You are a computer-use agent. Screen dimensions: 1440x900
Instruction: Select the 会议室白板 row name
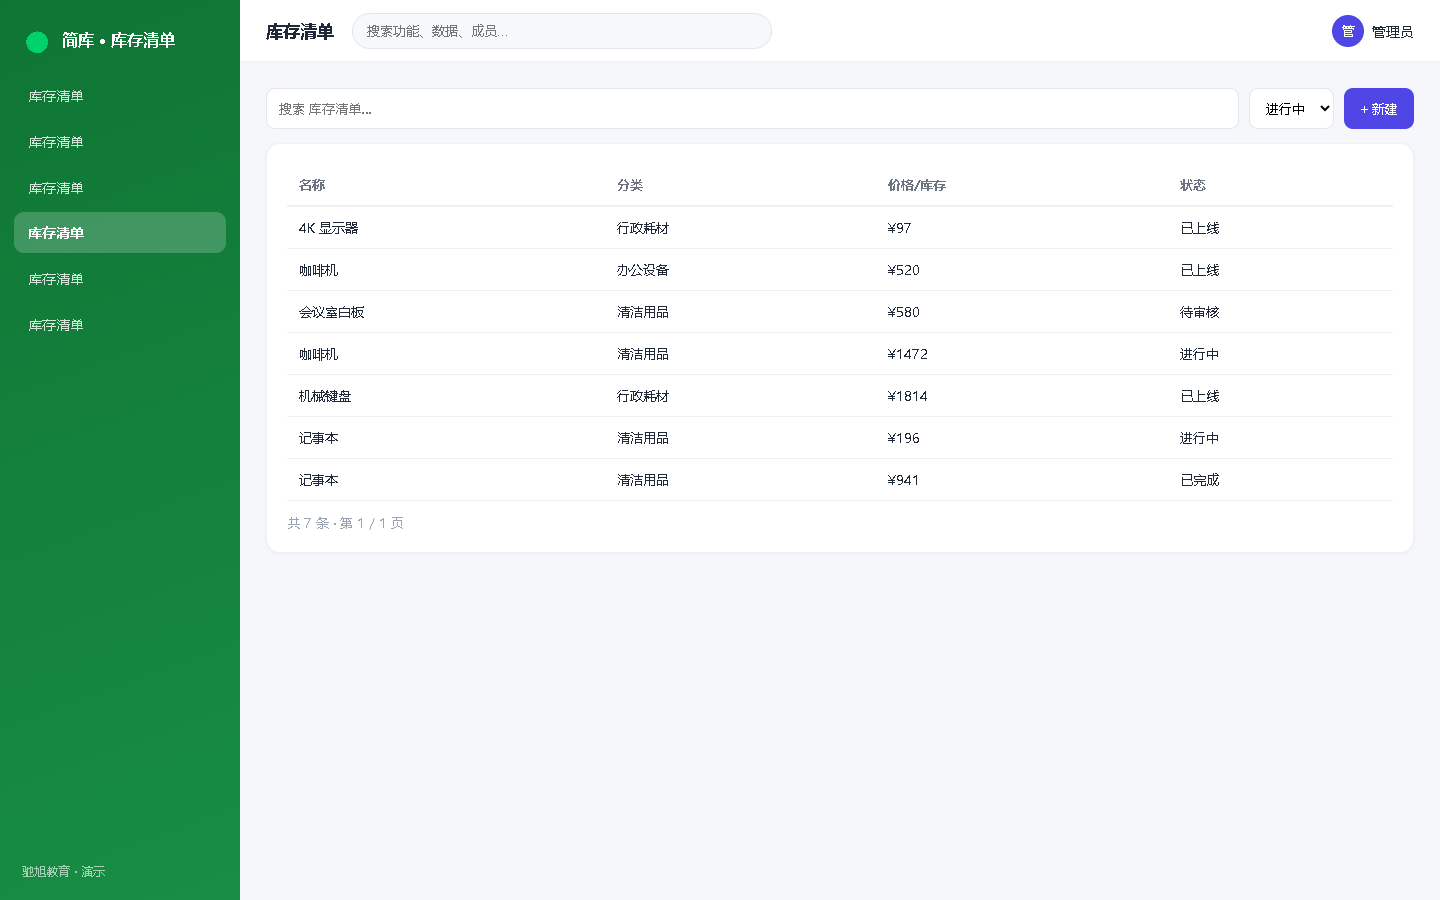pyautogui.click(x=331, y=312)
